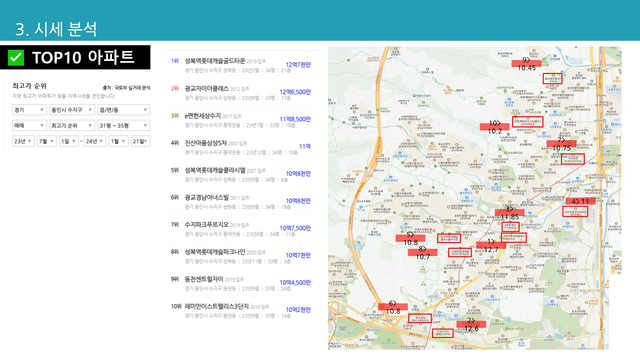Click the red 7> 10.75 map marker
Image resolution: width=640 pixels, height=360 pixels.
click(562, 144)
